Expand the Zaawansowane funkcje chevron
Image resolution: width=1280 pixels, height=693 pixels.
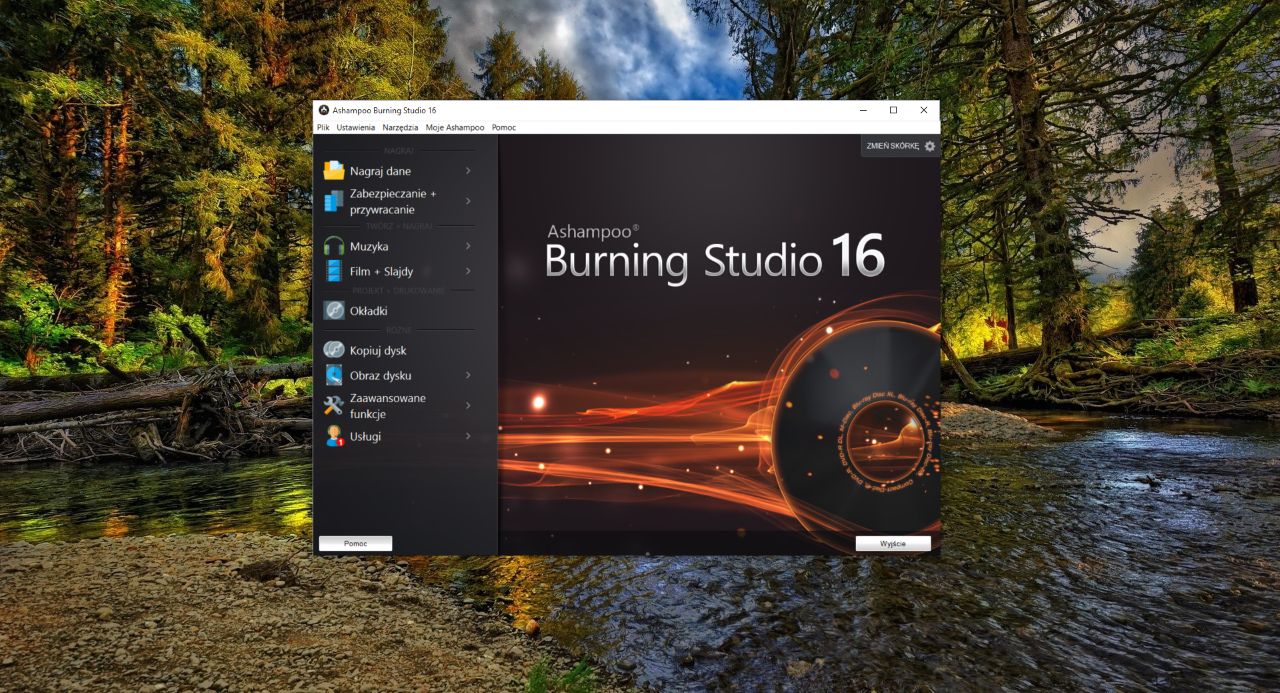(x=468, y=405)
